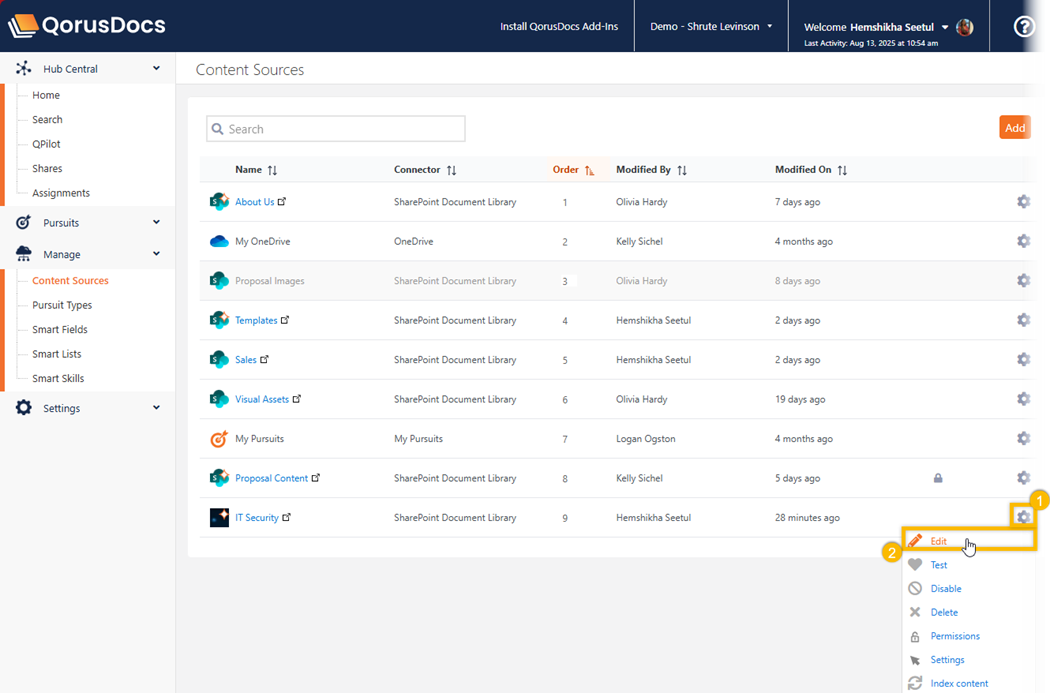Click the IT Security source thumbnail icon

tap(219, 518)
